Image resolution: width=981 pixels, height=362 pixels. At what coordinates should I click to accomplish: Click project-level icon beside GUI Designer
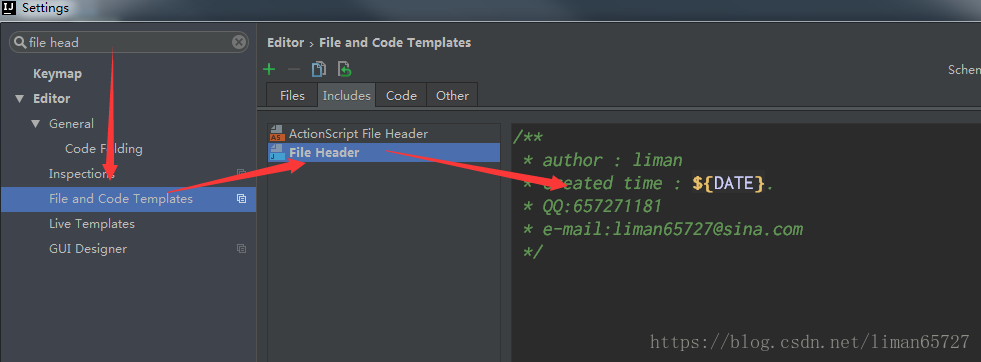click(241, 249)
